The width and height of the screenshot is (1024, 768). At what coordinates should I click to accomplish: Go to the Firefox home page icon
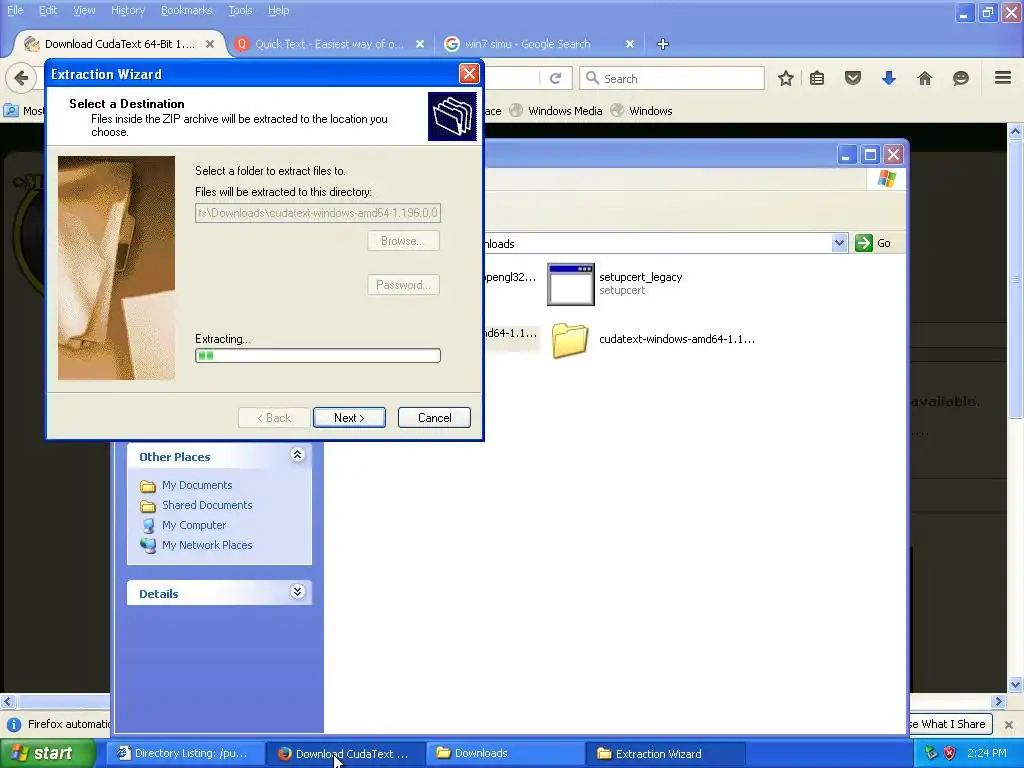point(925,78)
